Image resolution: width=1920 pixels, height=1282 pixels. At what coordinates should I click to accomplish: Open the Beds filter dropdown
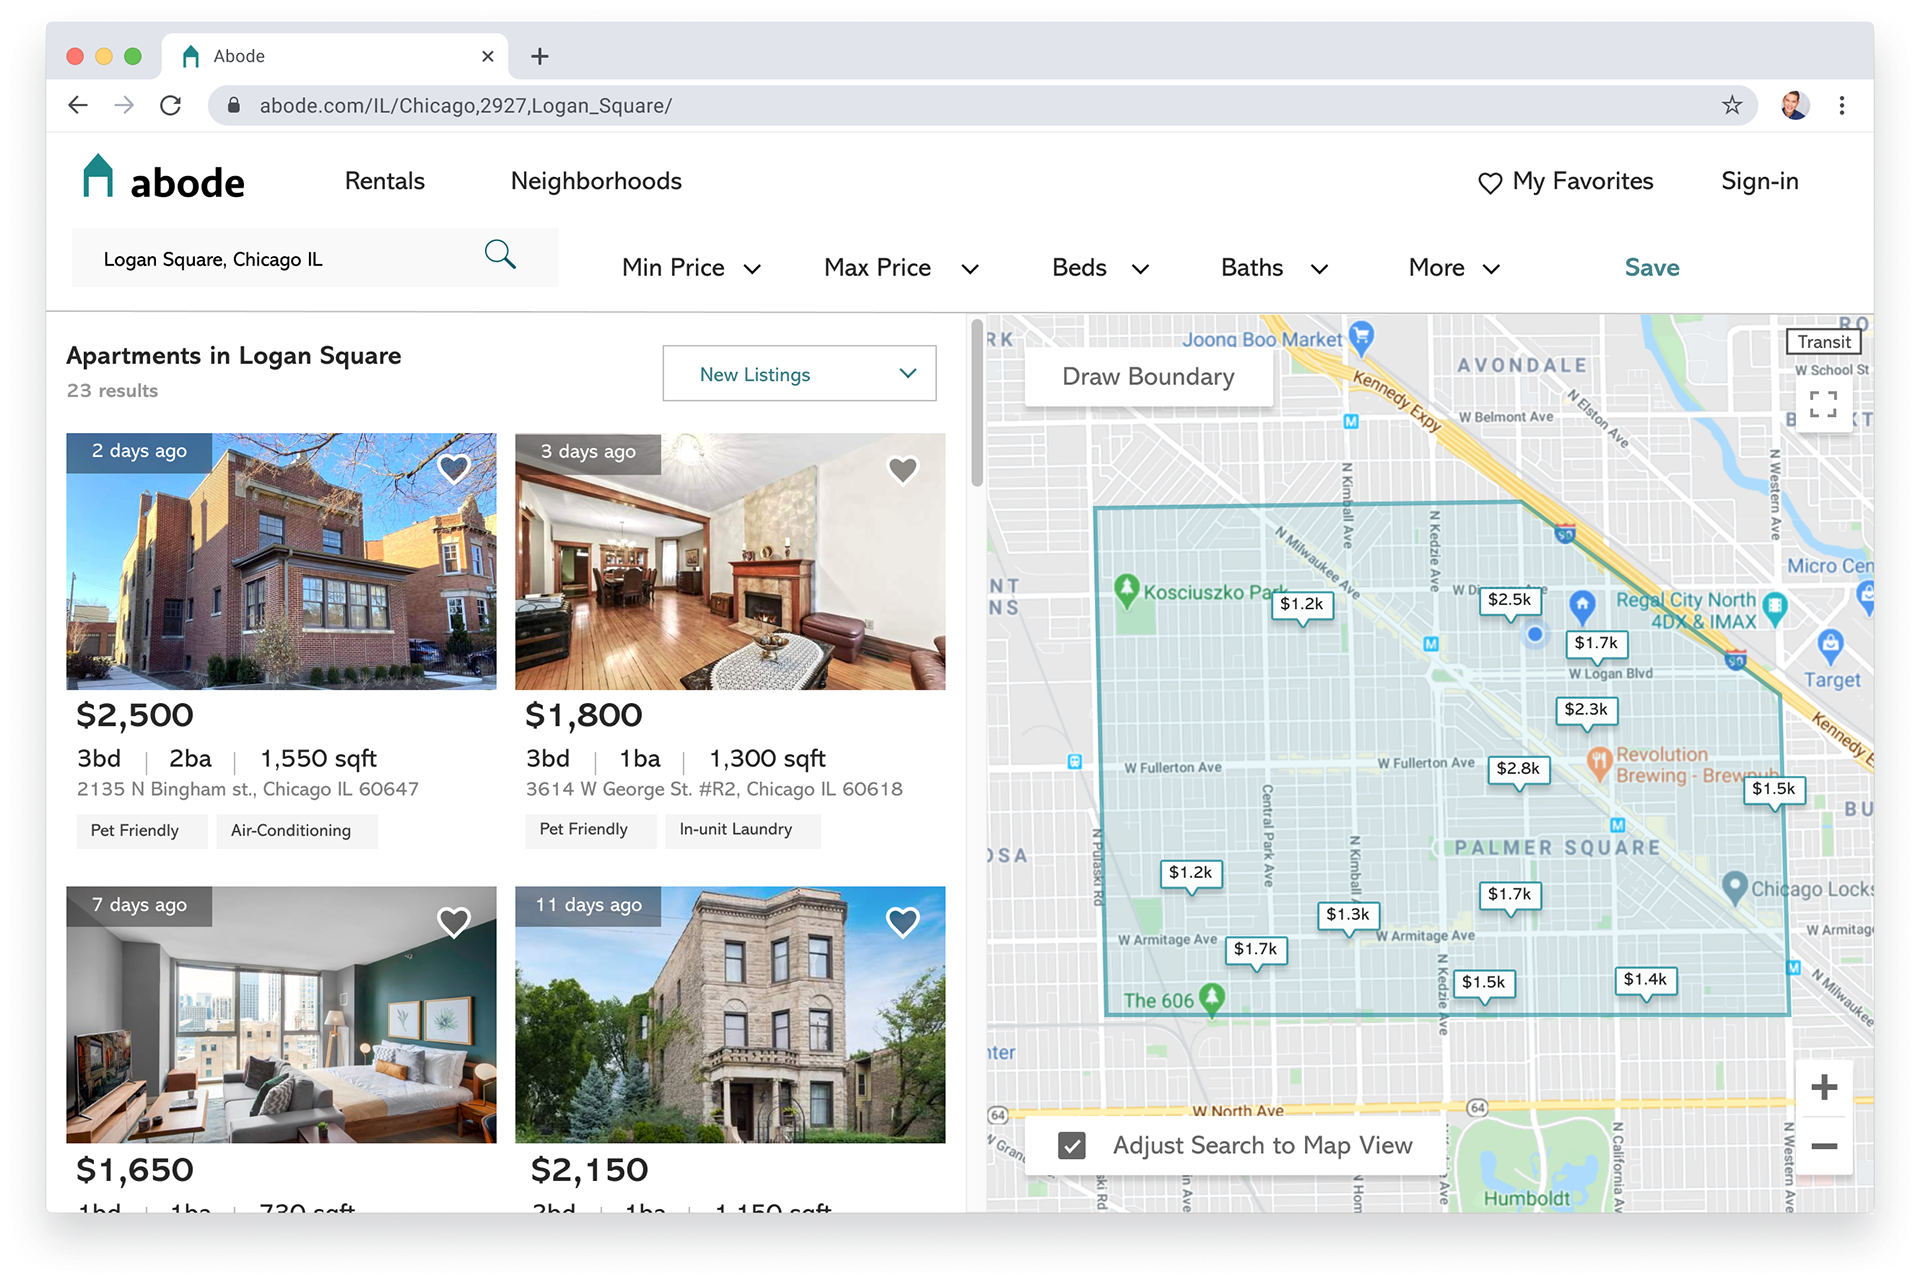(x=1101, y=268)
